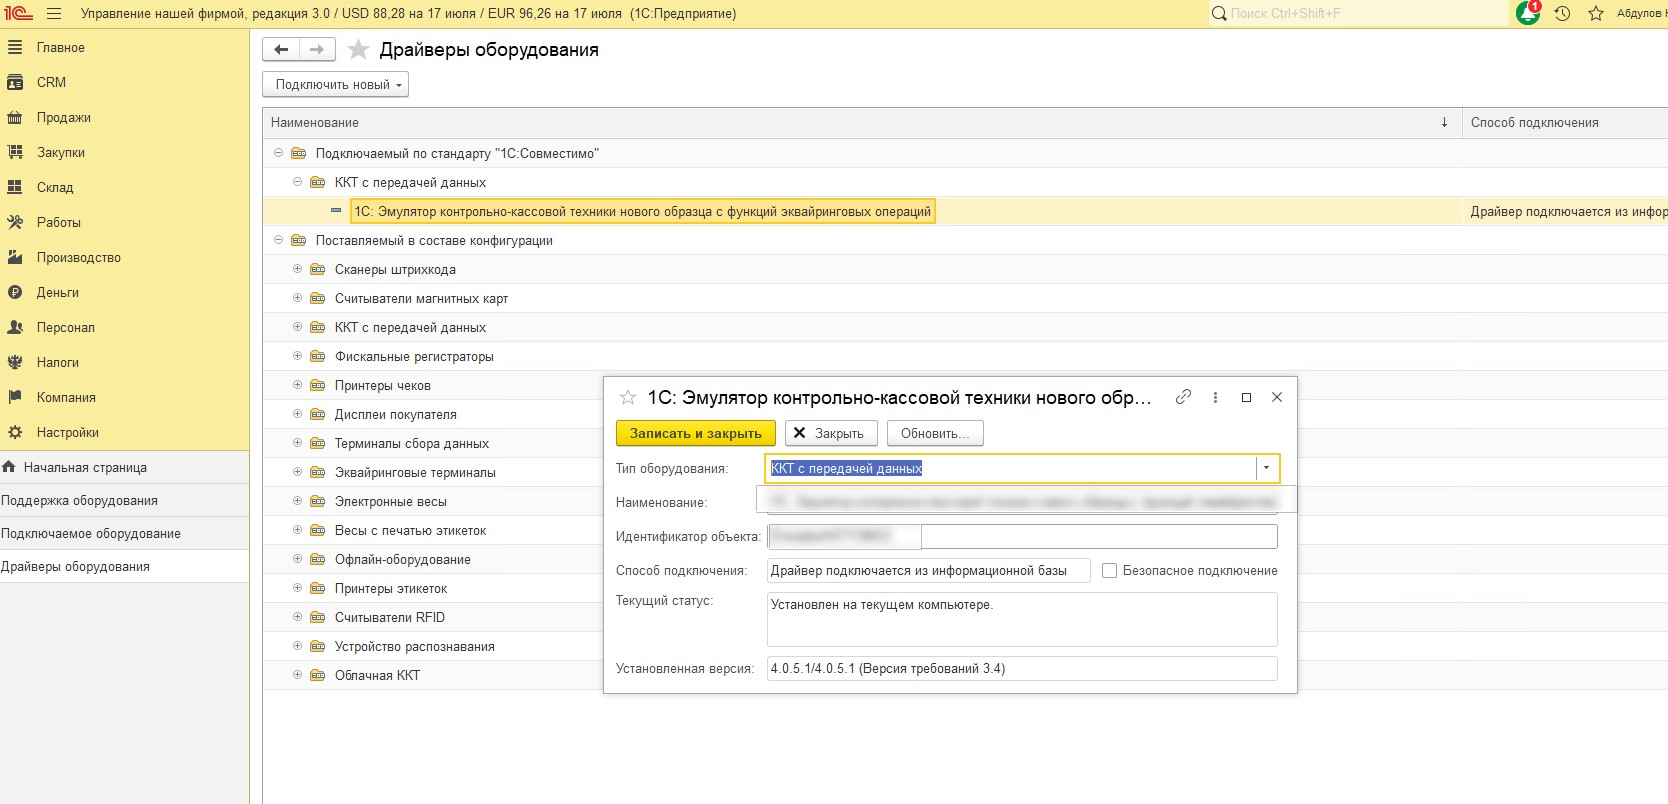Expand the Фискальные регистраторы group
The image size is (1668, 804).
pos(297,356)
